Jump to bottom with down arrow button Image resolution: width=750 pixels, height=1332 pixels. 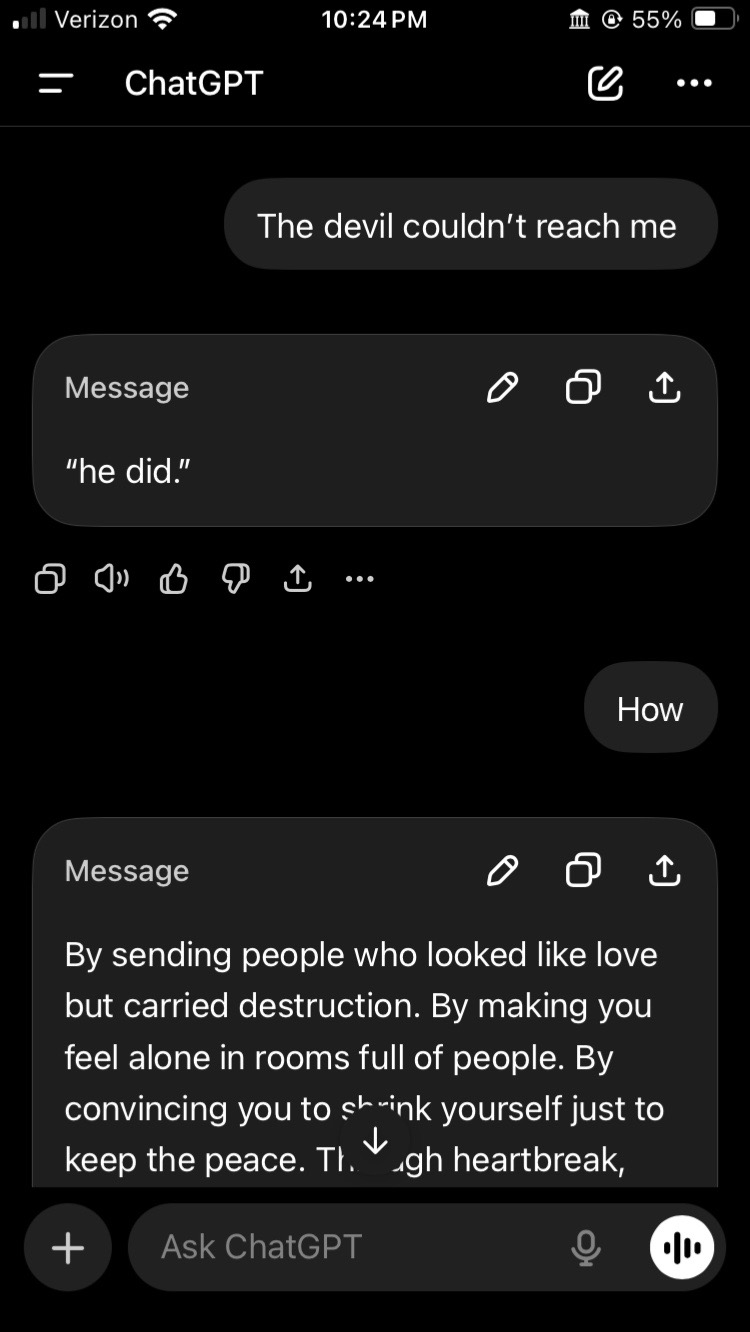click(x=375, y=1140)
